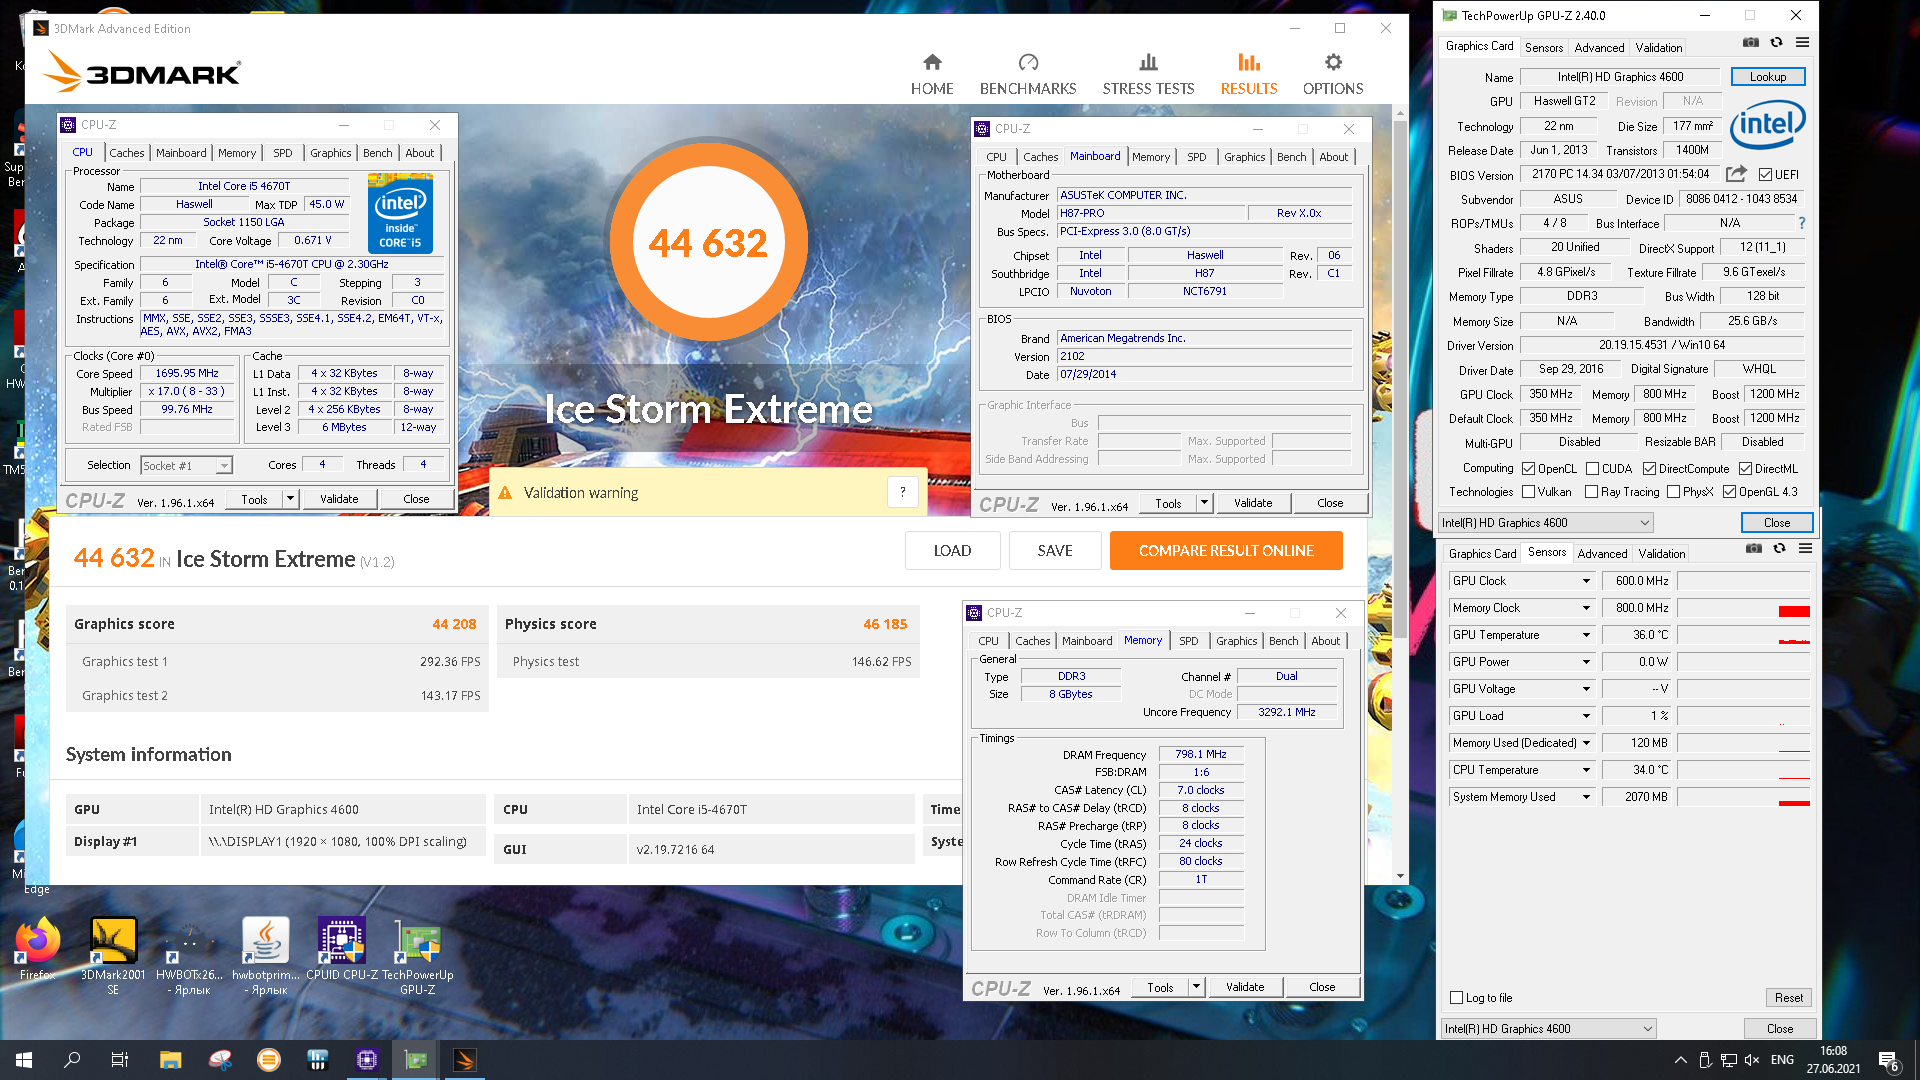The height and width of the screenshot is (1080, 1920).
Task: Open hwbotprime desktop shortcut
Action: point(265,955)
